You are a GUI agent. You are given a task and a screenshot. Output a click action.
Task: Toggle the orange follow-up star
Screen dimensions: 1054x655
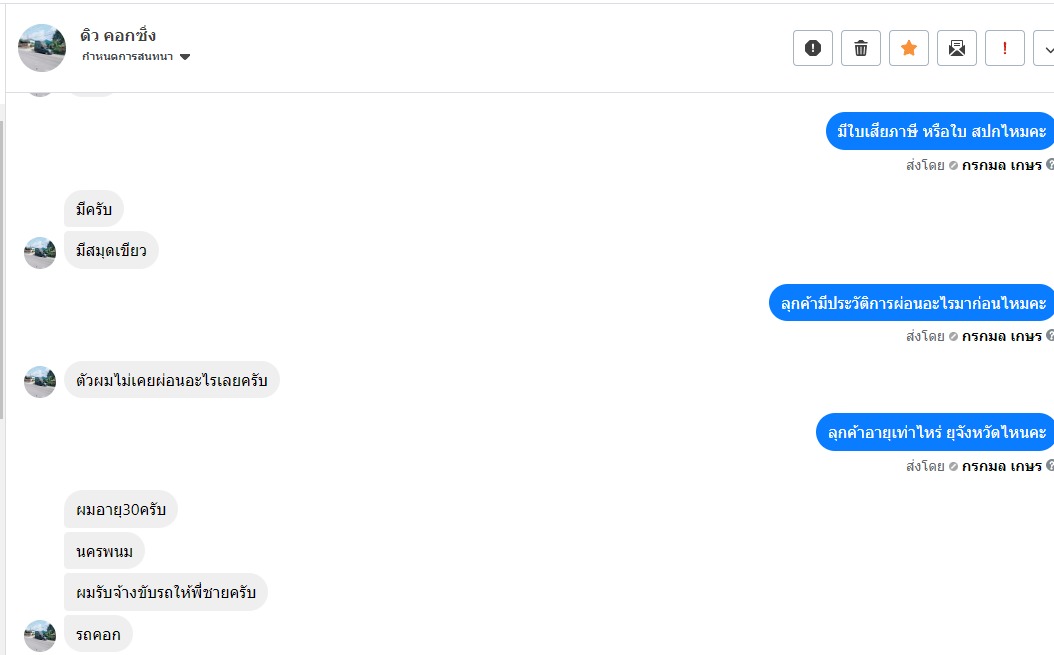point(909,48)
